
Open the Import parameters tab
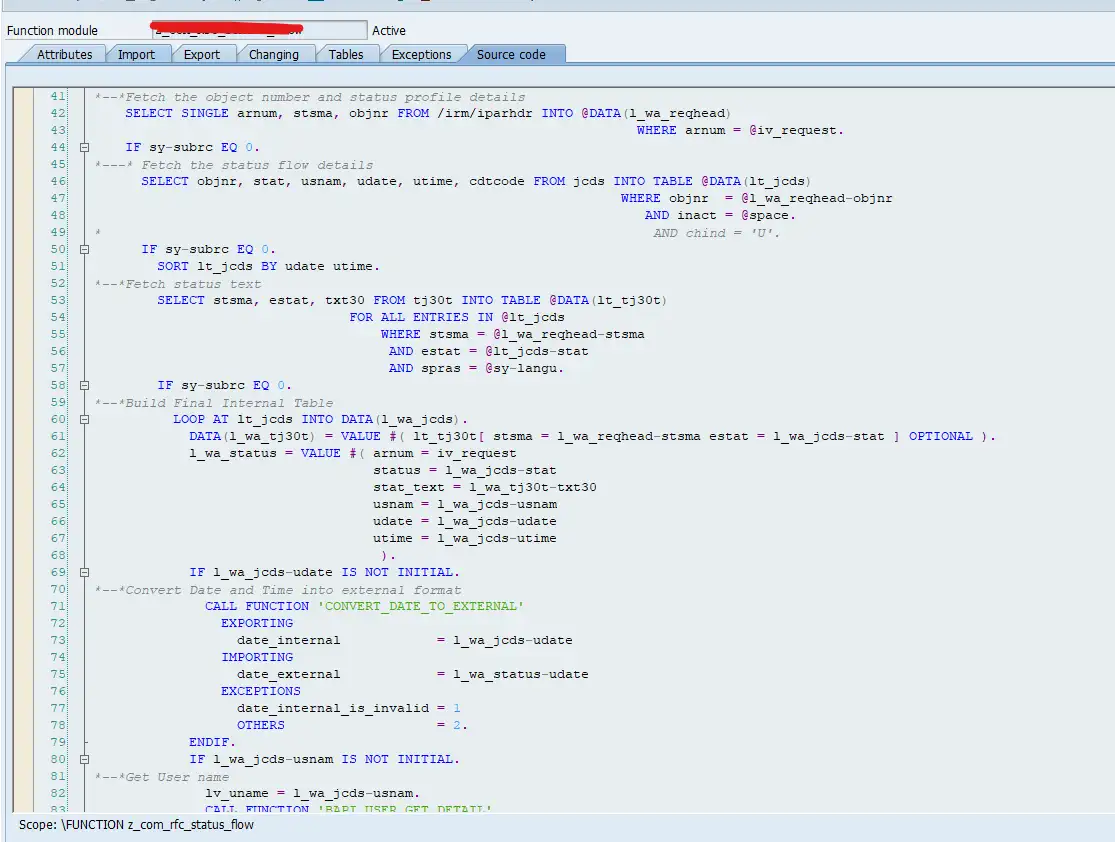137,55
